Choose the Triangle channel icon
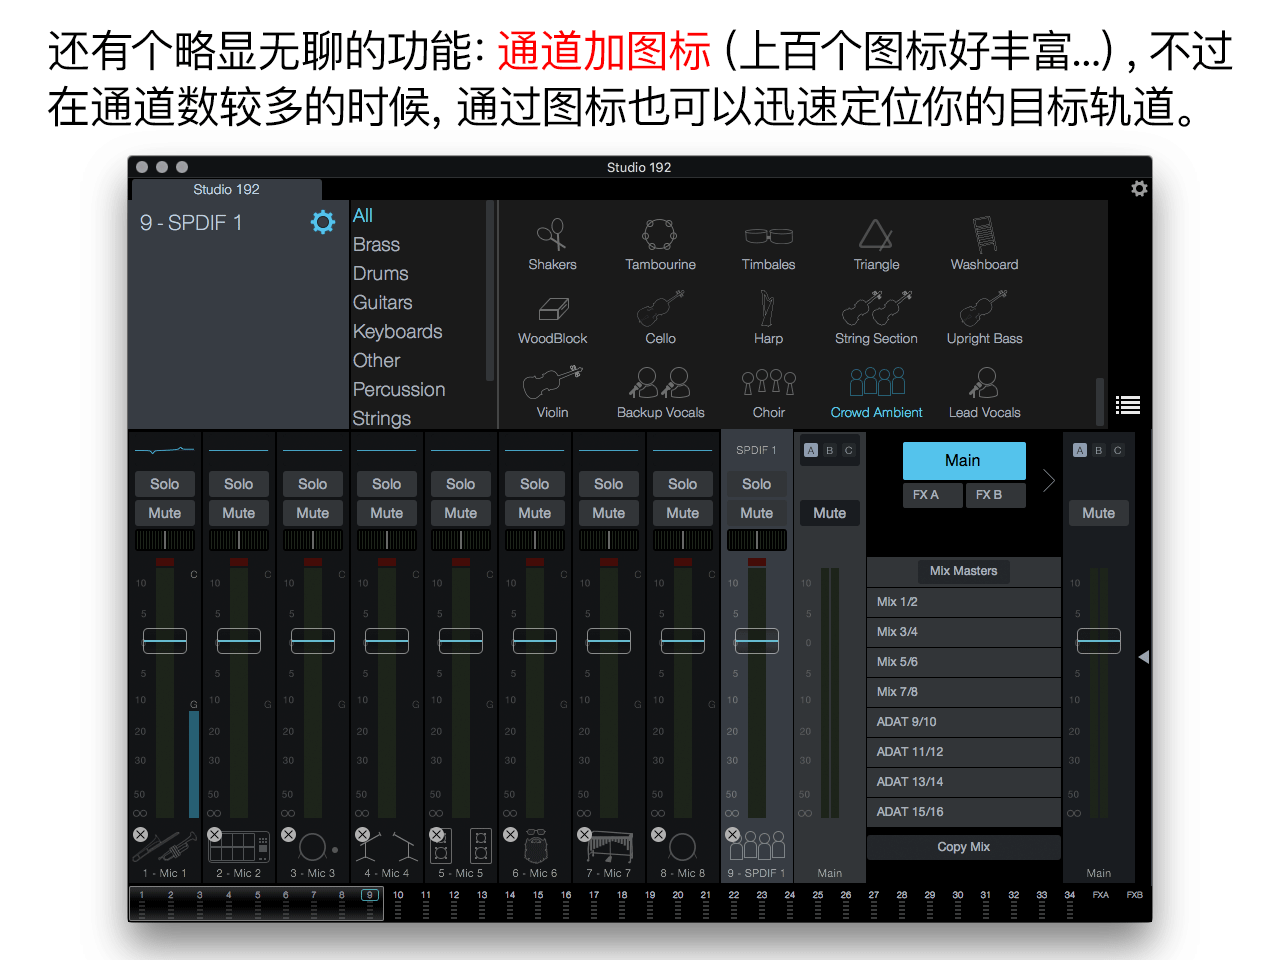Image resolution: width=1280 pixels, height=960 pixels. tap(876, 245)
